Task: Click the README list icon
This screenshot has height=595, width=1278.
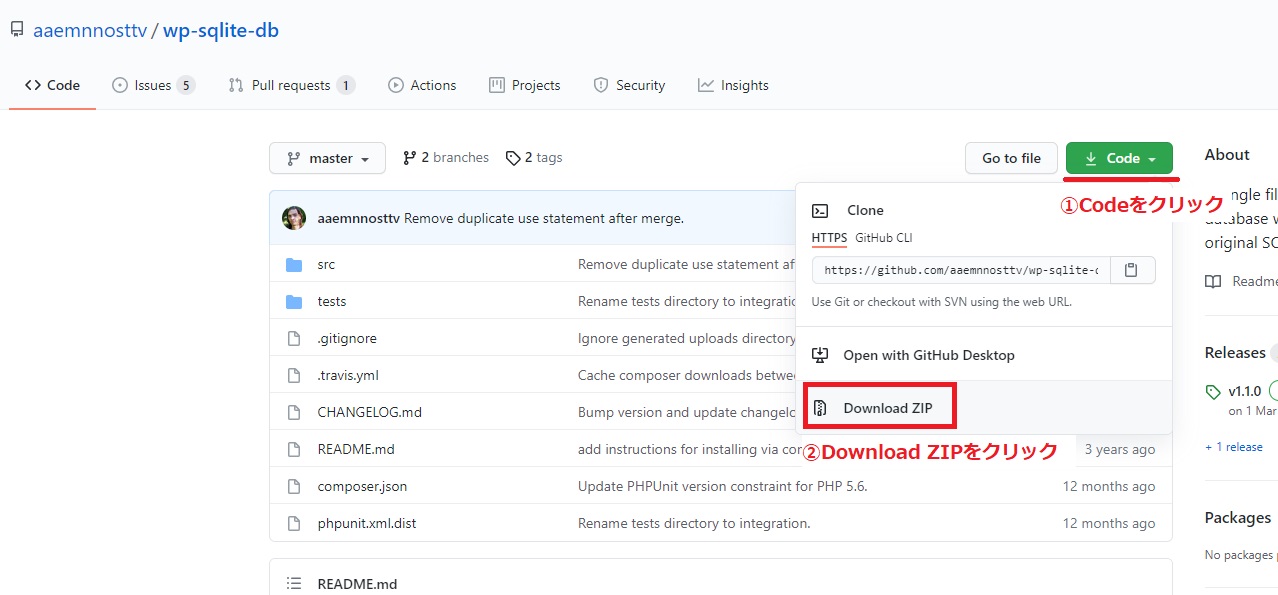Action: (294, 584)
